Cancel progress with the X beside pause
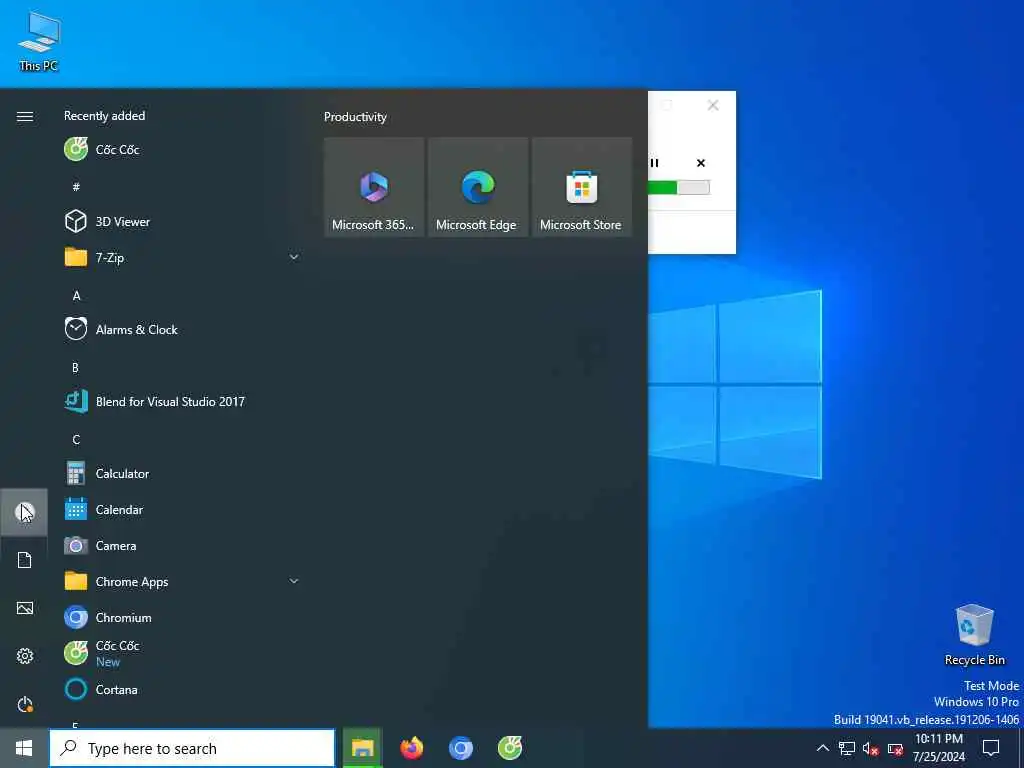 click(701, 163)
